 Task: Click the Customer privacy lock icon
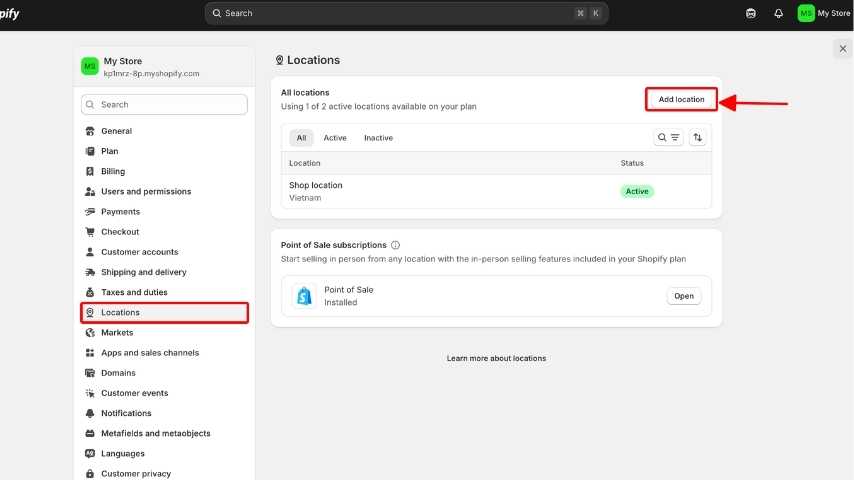[x=90, y=473]
